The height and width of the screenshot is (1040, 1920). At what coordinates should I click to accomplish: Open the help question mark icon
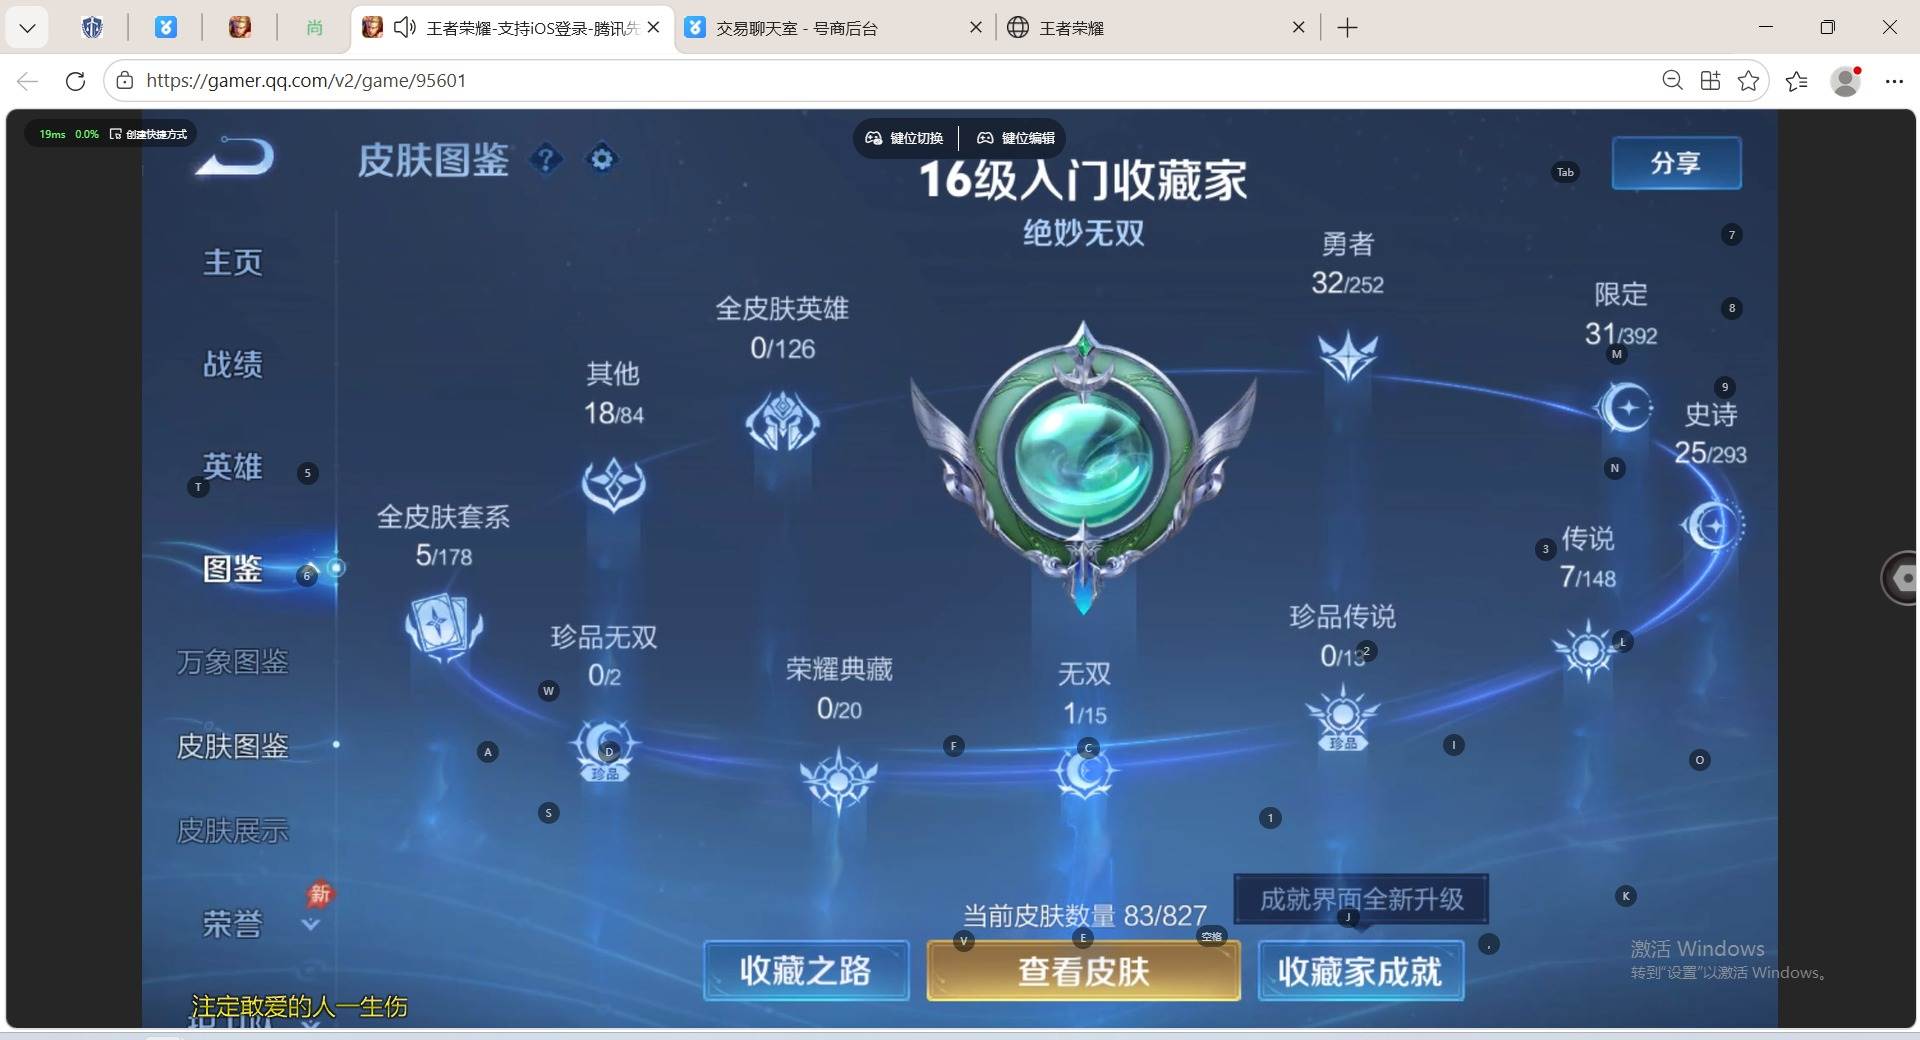point(546,158)
